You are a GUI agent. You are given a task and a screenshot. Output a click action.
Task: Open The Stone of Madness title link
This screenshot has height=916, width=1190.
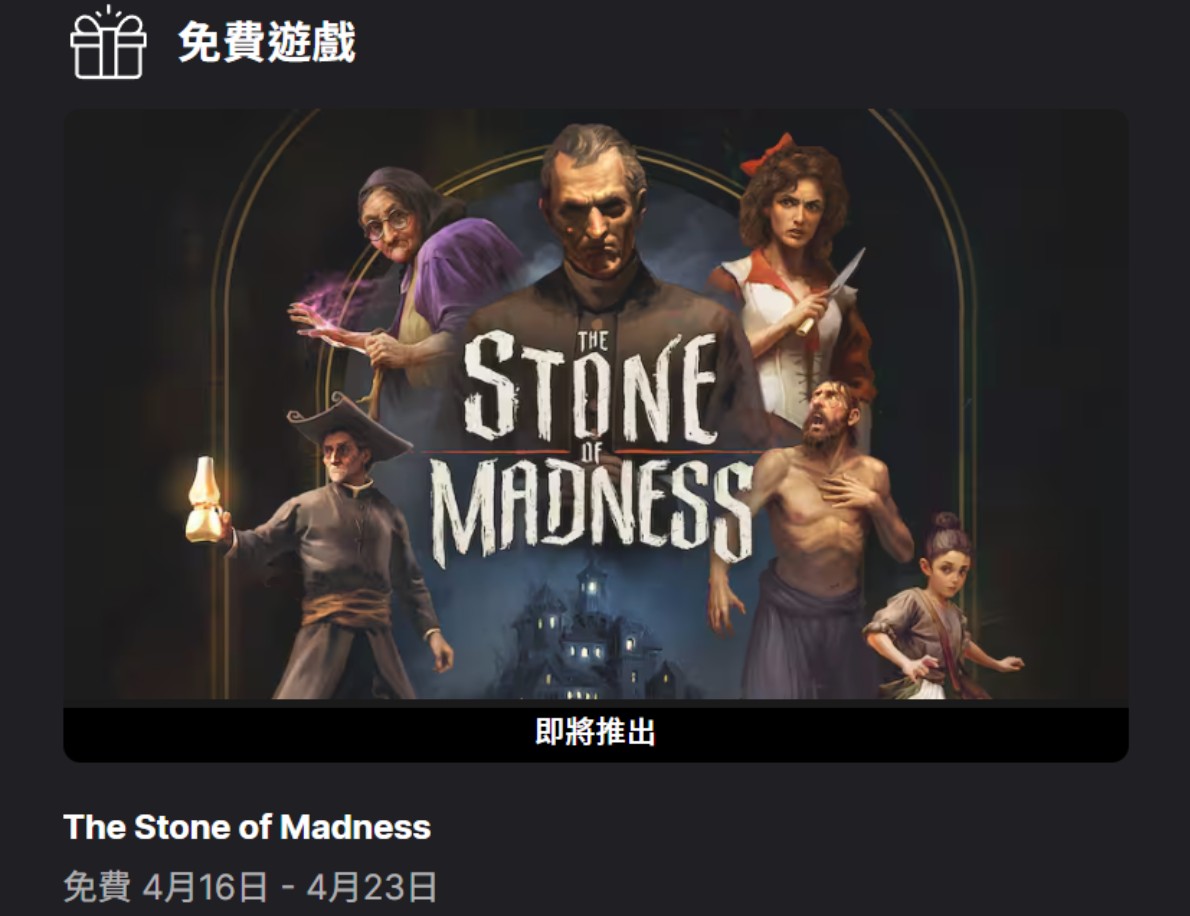(x=247, y=826)
